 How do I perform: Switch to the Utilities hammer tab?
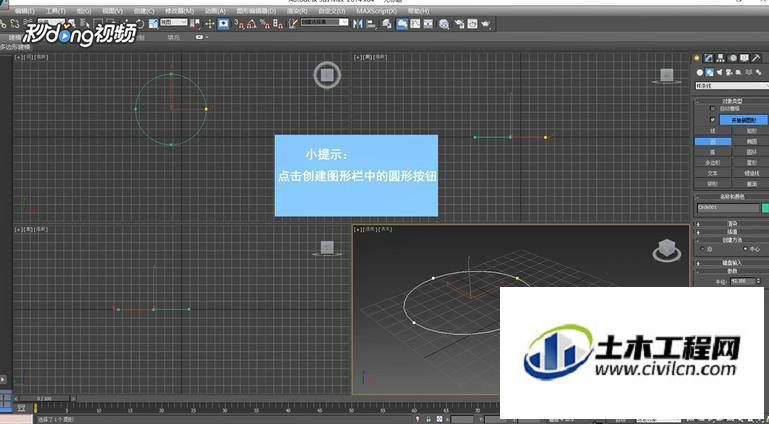point(756,58)
